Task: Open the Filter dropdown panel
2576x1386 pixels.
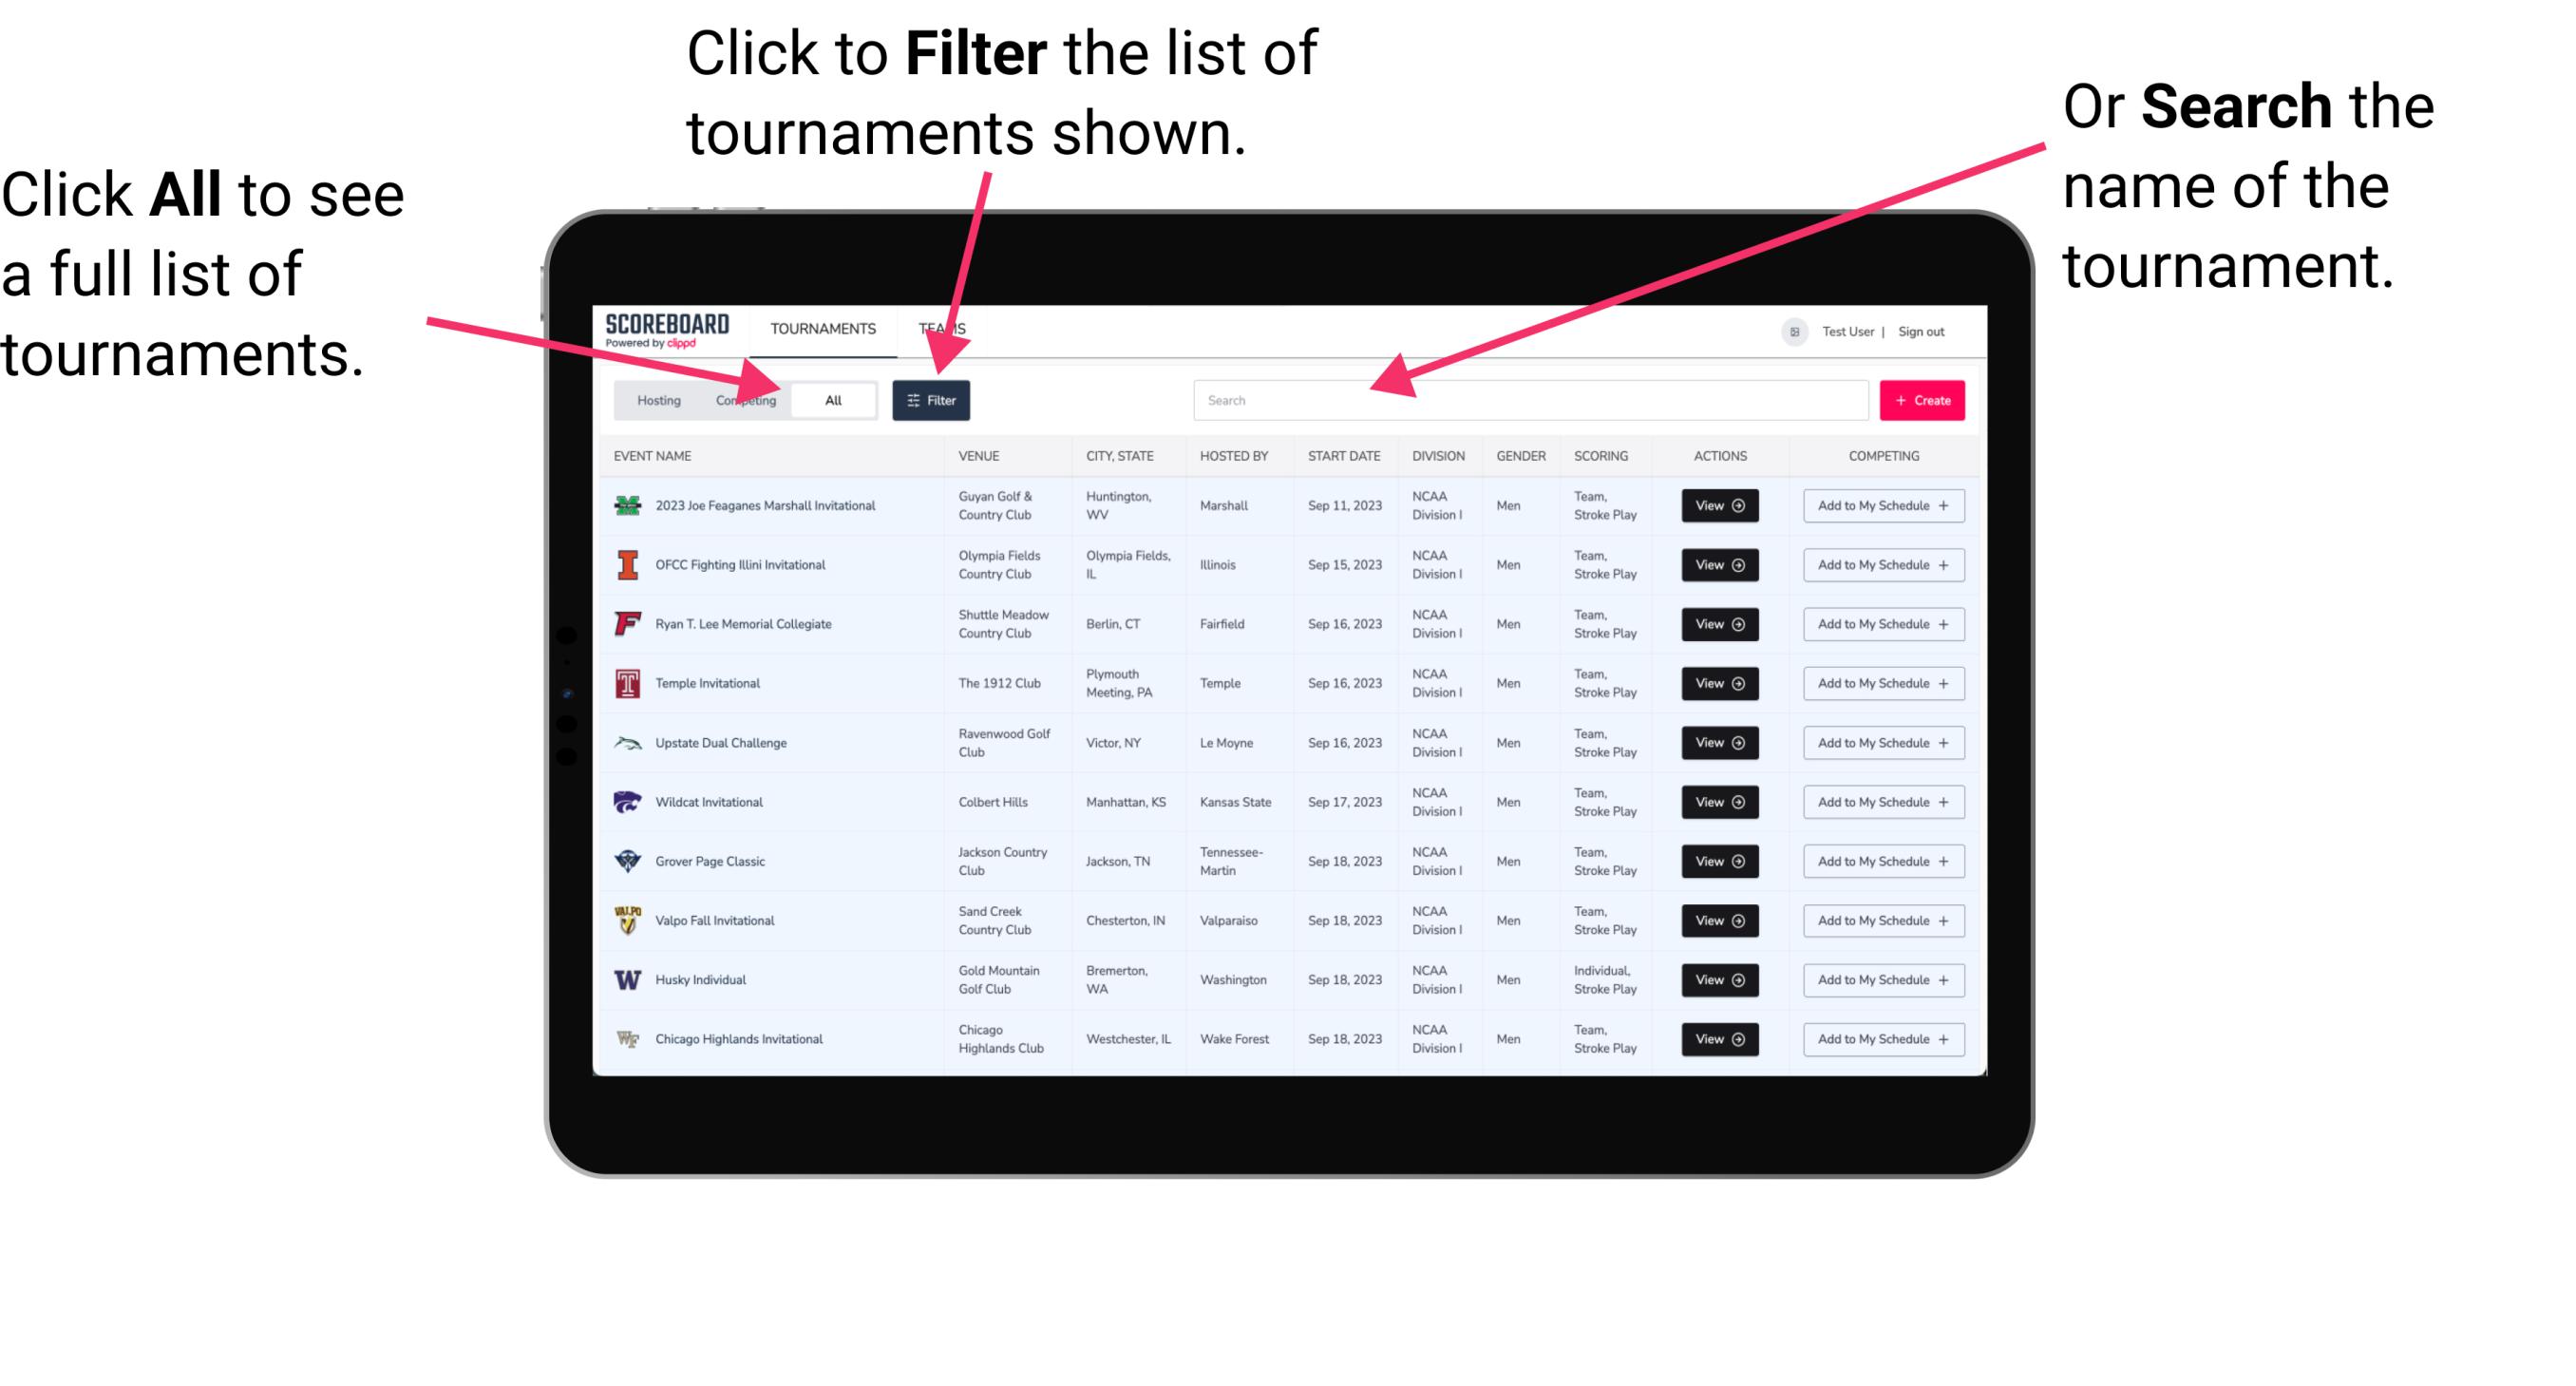Action: [x=933, y=399]
